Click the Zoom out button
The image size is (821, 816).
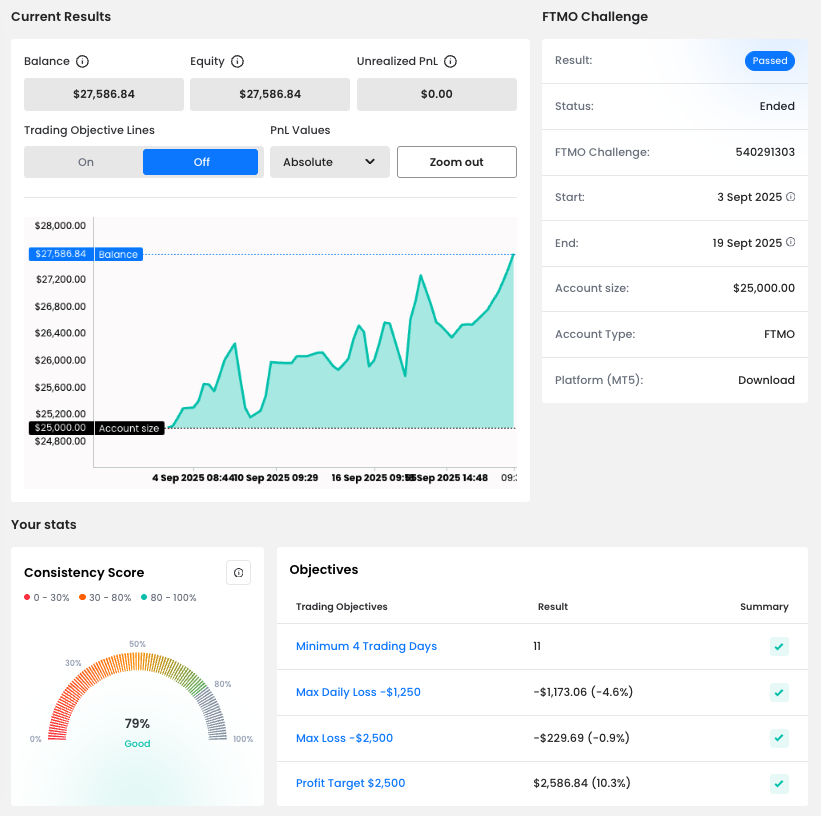(456, 162)
